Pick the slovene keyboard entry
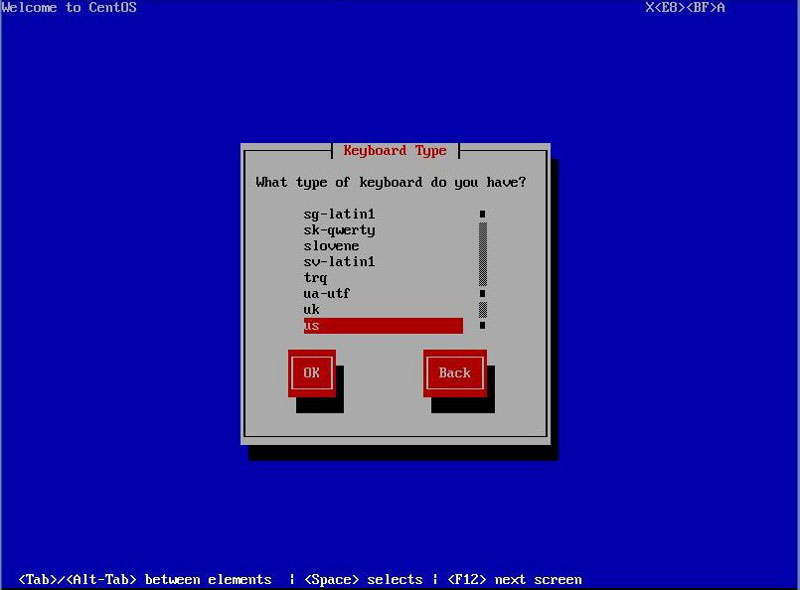The width and height of the screenshot is (800, 590). click(331, 246)
